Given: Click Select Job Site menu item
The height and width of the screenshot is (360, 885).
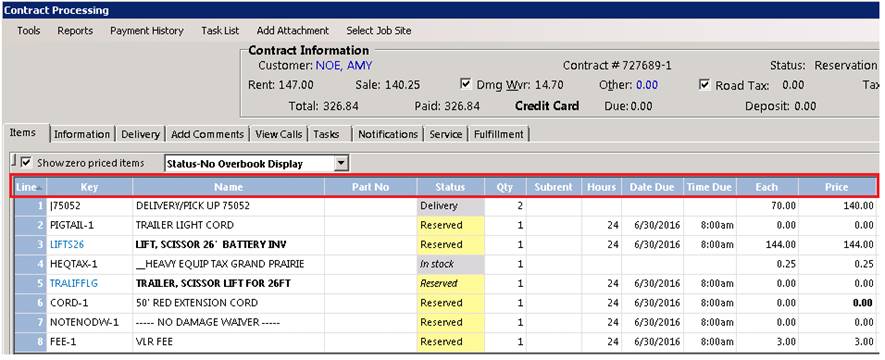Looking at the screenshot, I should 379,30.
